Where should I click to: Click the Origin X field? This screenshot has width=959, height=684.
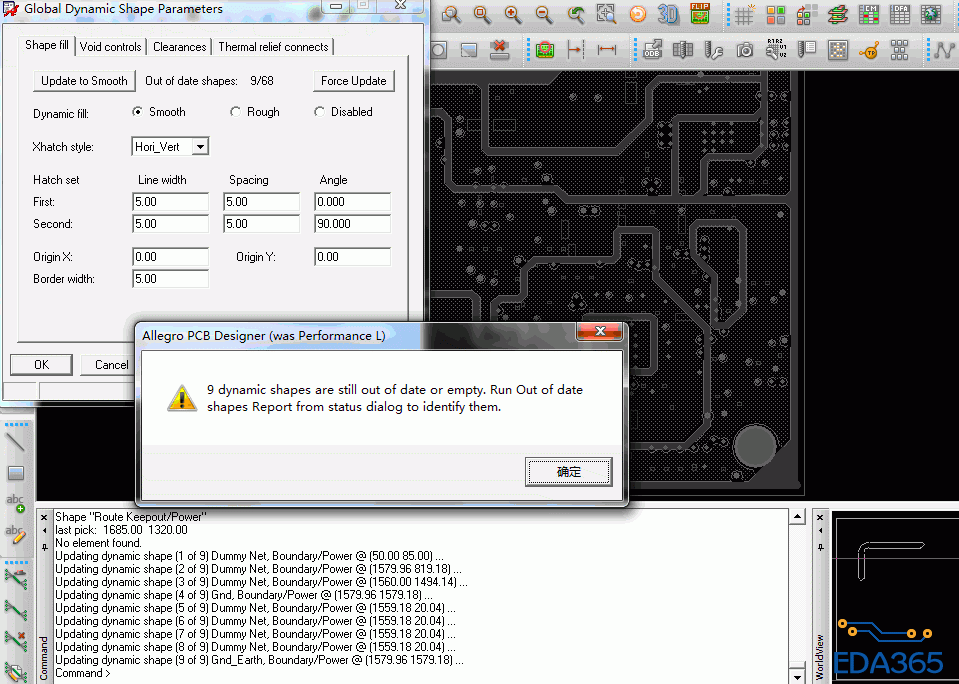coord(171,257)
